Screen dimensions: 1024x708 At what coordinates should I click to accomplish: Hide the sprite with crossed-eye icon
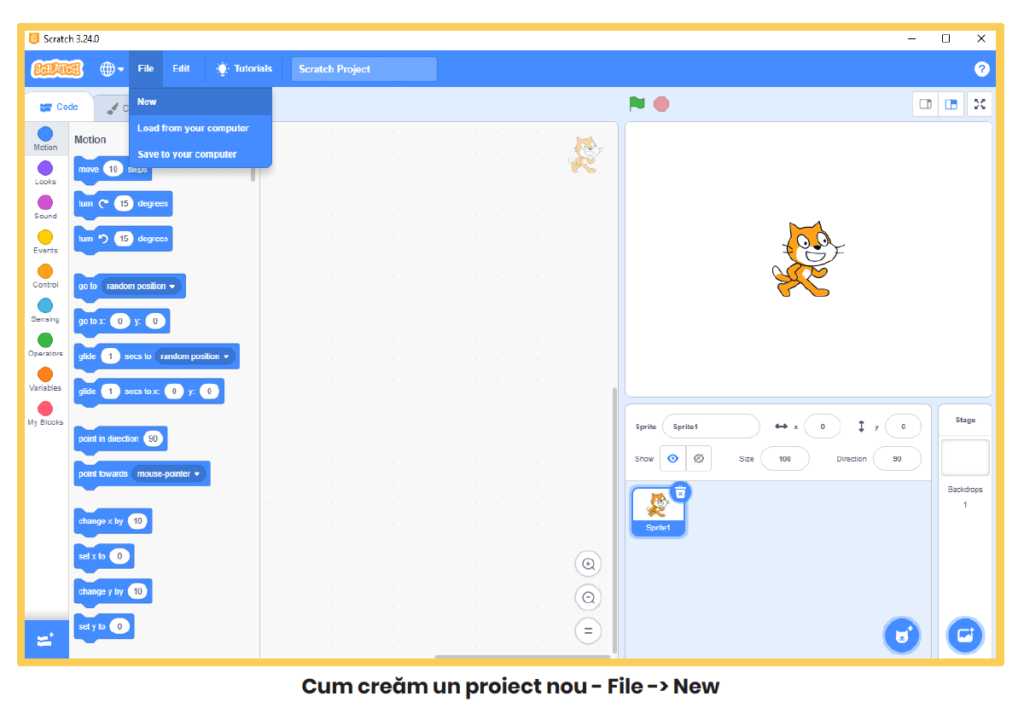tap(699, 459)
